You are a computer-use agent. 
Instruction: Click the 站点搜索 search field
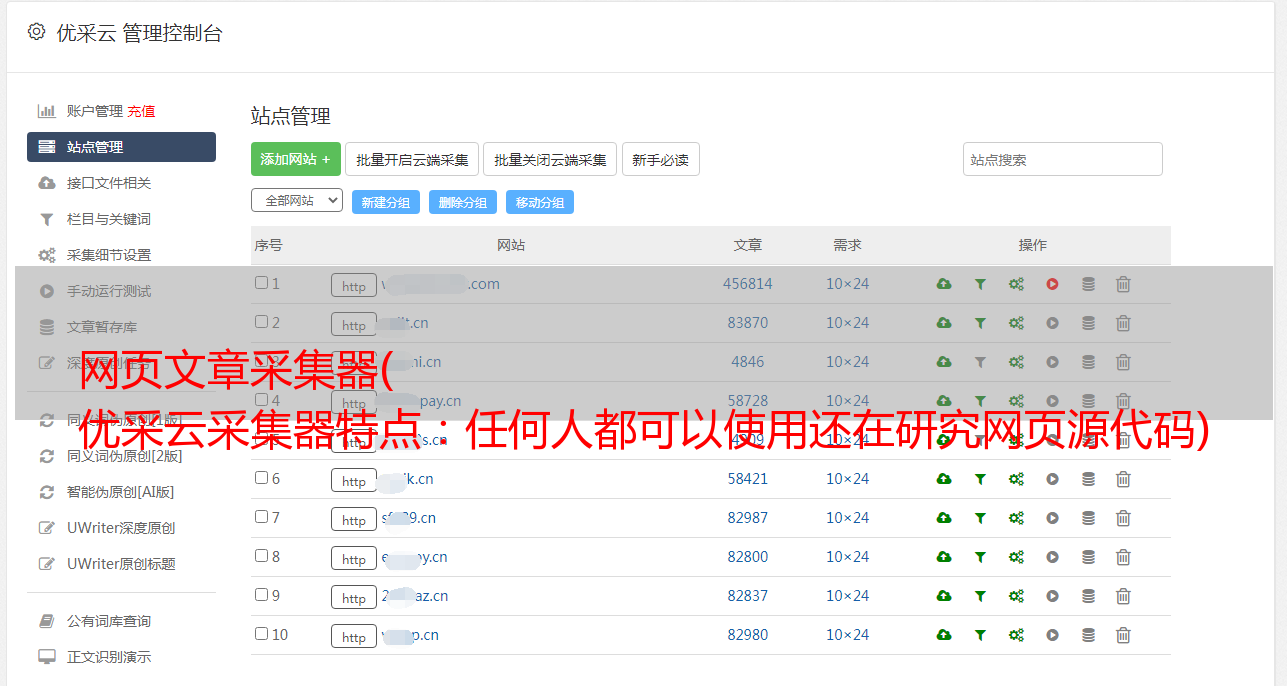point(1062,159)
